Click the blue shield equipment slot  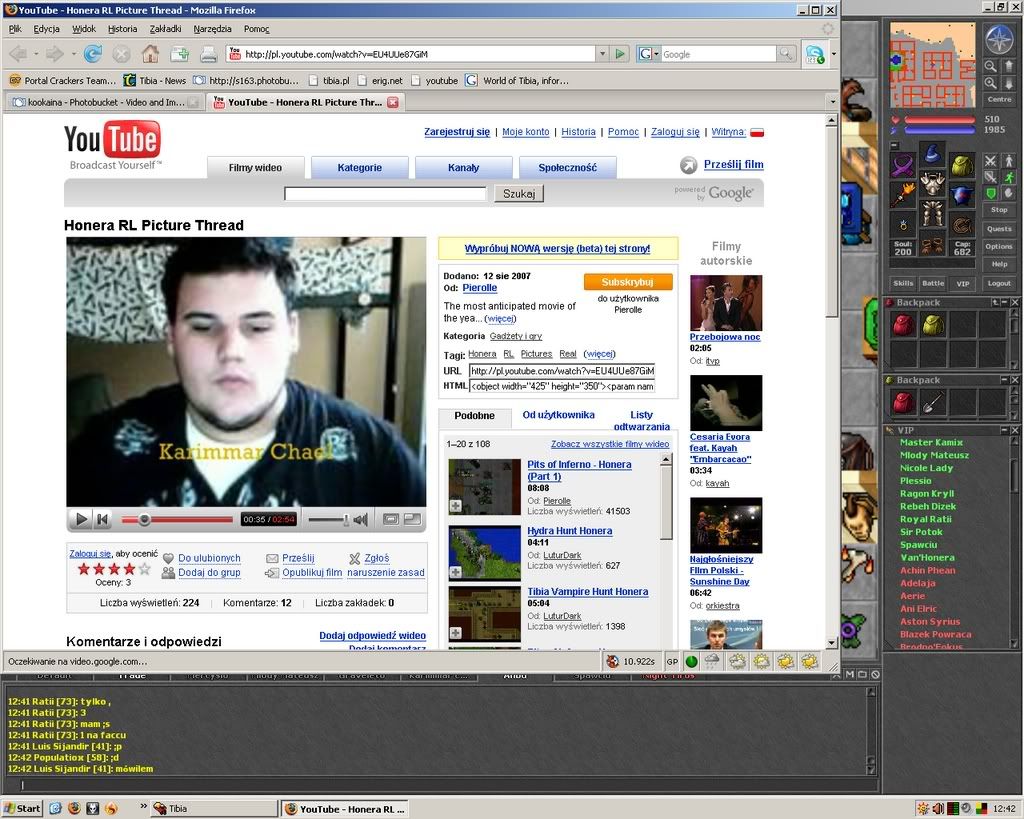(x=962, y=195)
